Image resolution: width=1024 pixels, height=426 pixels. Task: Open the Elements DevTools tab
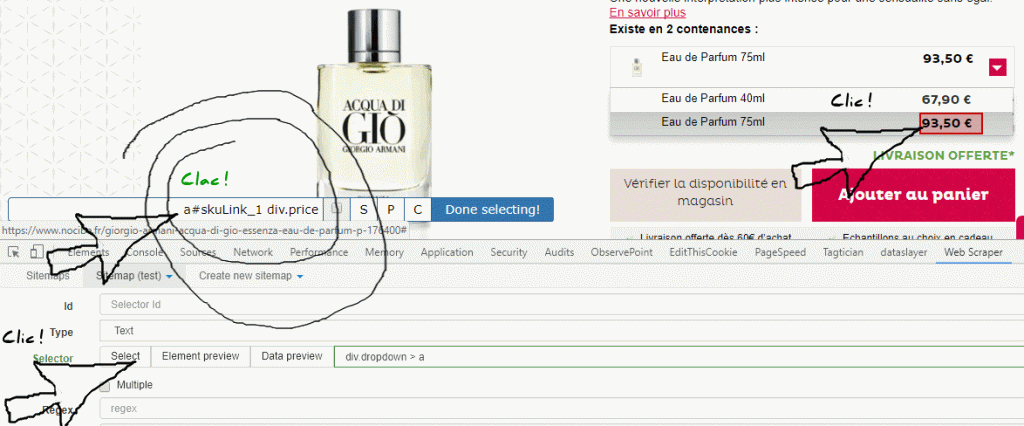(88, 252)
